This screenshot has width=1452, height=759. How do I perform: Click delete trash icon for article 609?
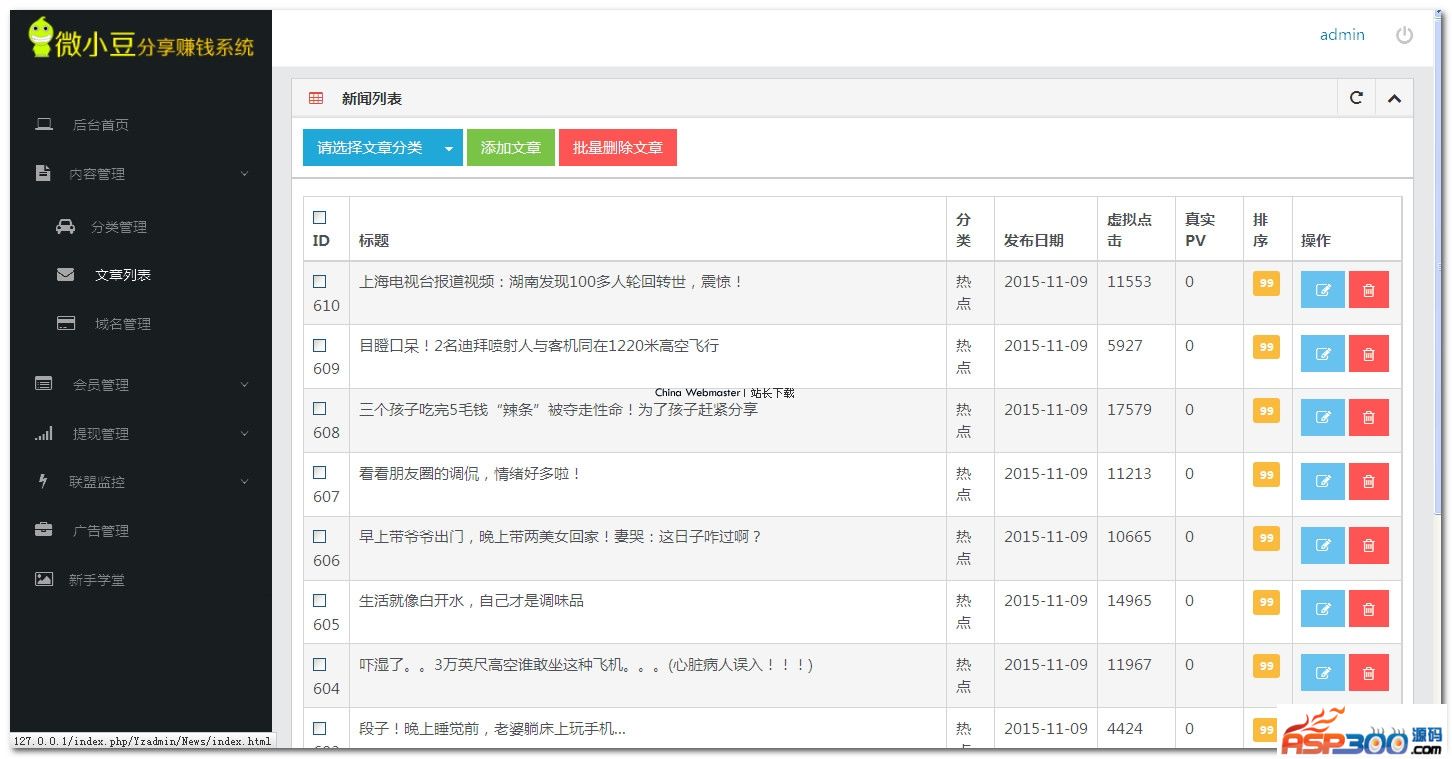click(1368, 354)
